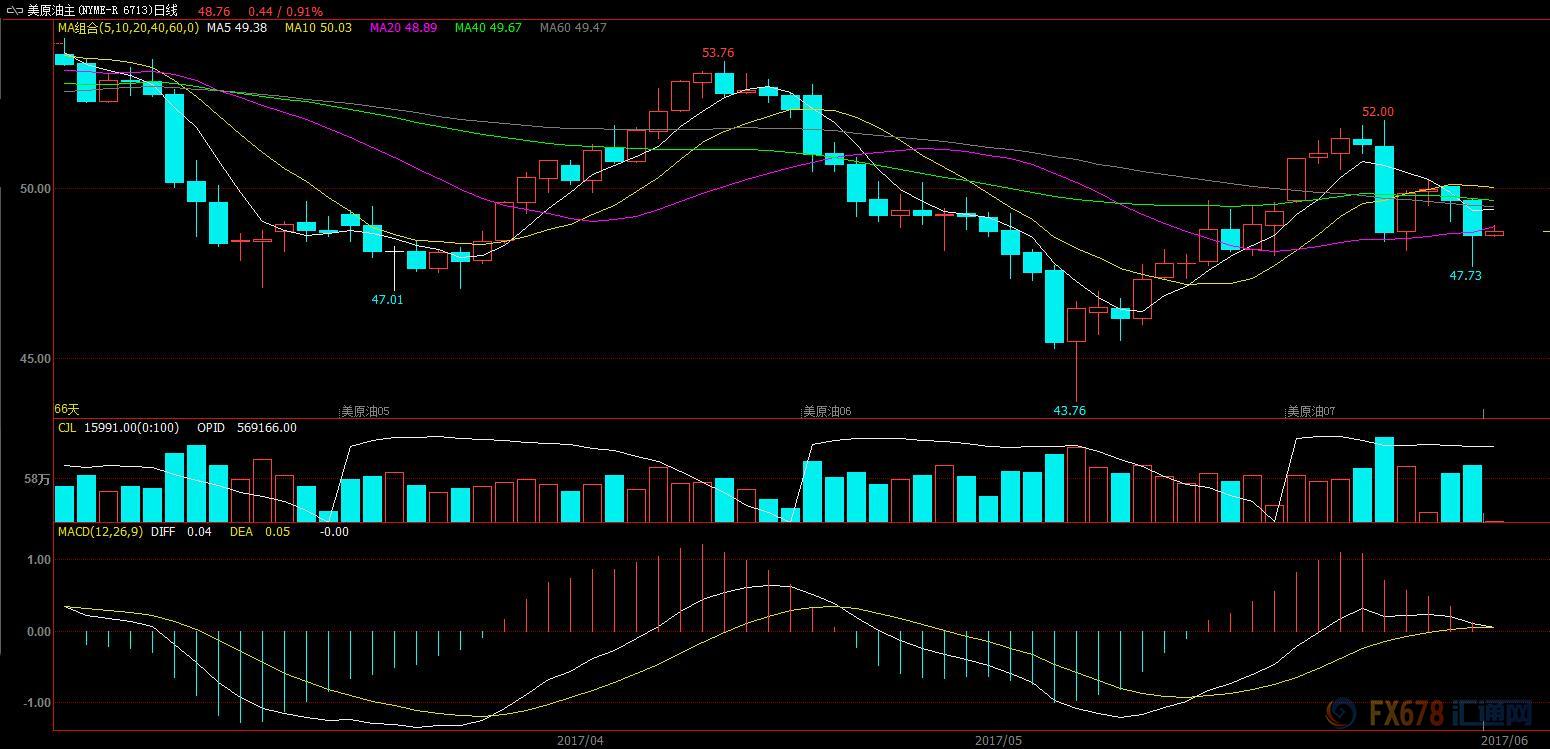1550x749 pixels.
Task: Click the 美原油06 contract marker
Action: click(826, 411)
